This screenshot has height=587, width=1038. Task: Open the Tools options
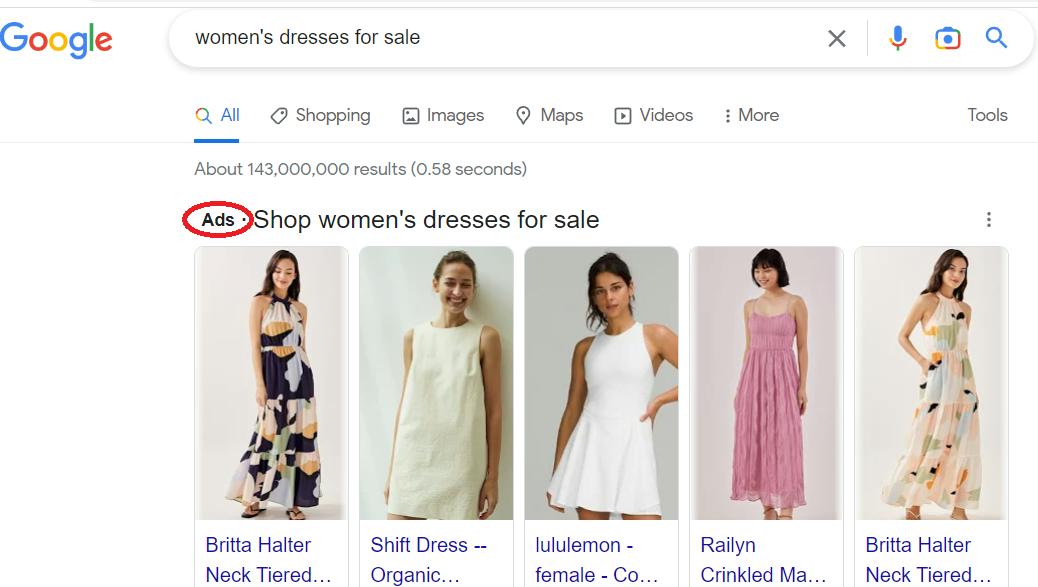pyautogui.click(x=987, y=115)
